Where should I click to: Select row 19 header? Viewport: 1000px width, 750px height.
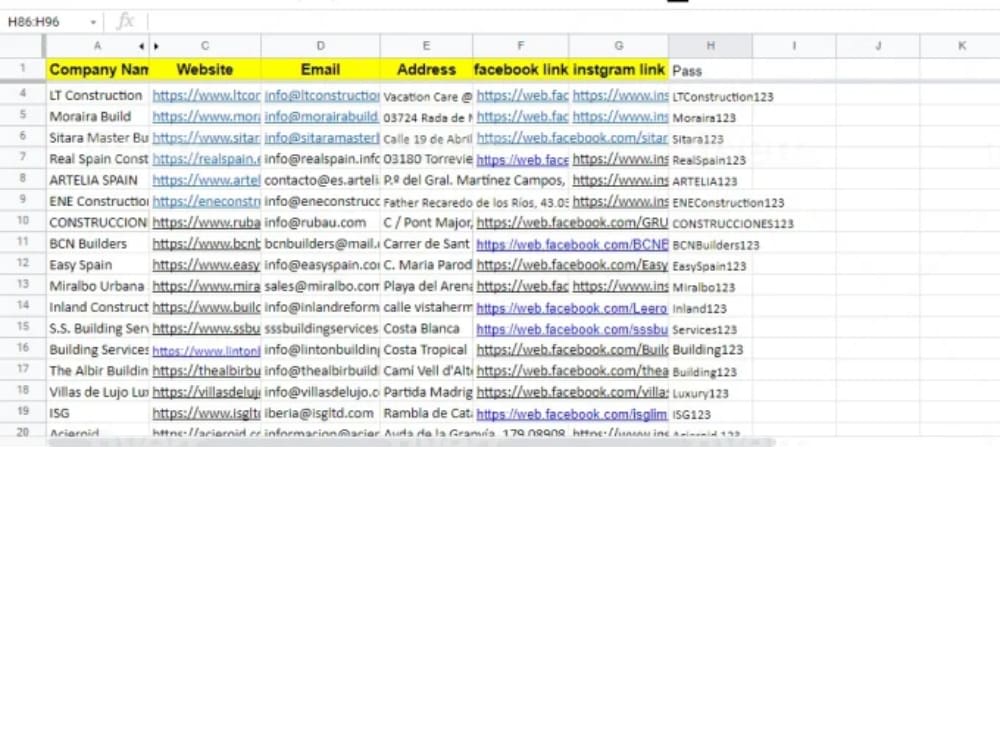pos(23,411)
